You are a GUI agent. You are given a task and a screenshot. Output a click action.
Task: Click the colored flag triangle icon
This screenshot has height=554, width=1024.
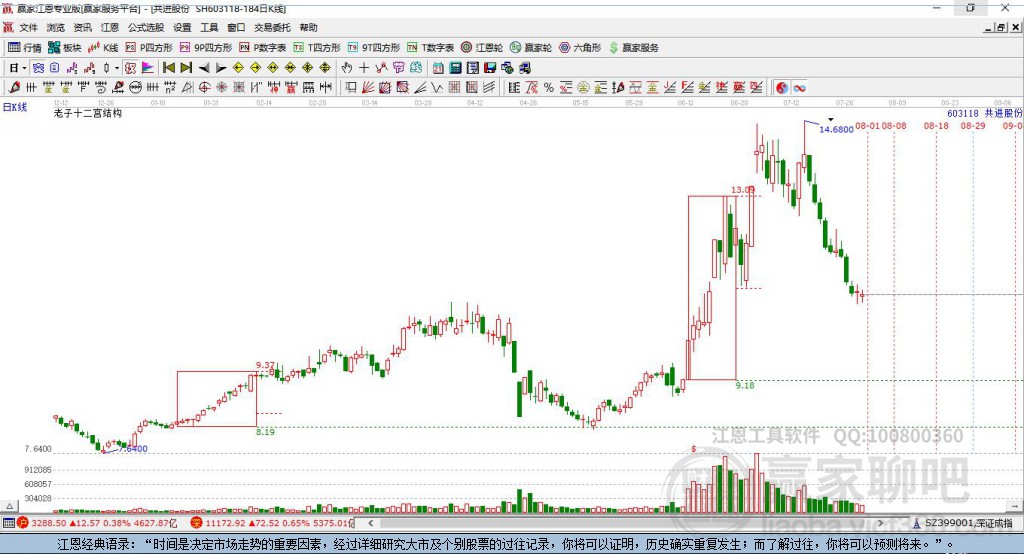pos(148,68)
